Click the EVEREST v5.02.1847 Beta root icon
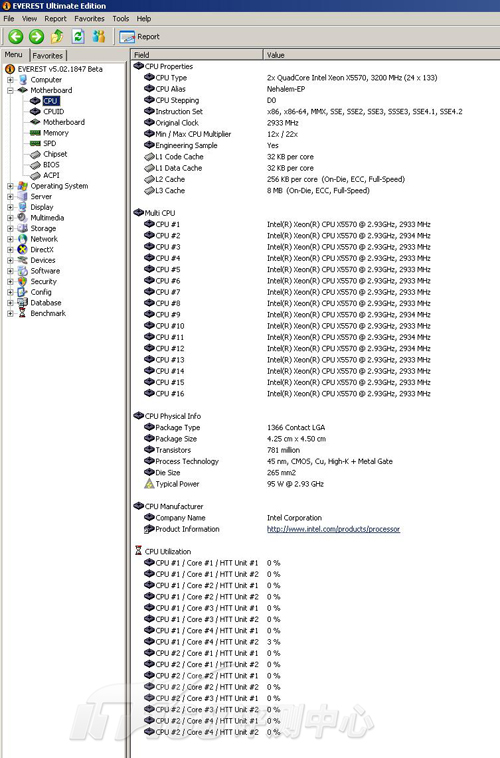Viewport: 500px width, 758px height. click(10, 69)
